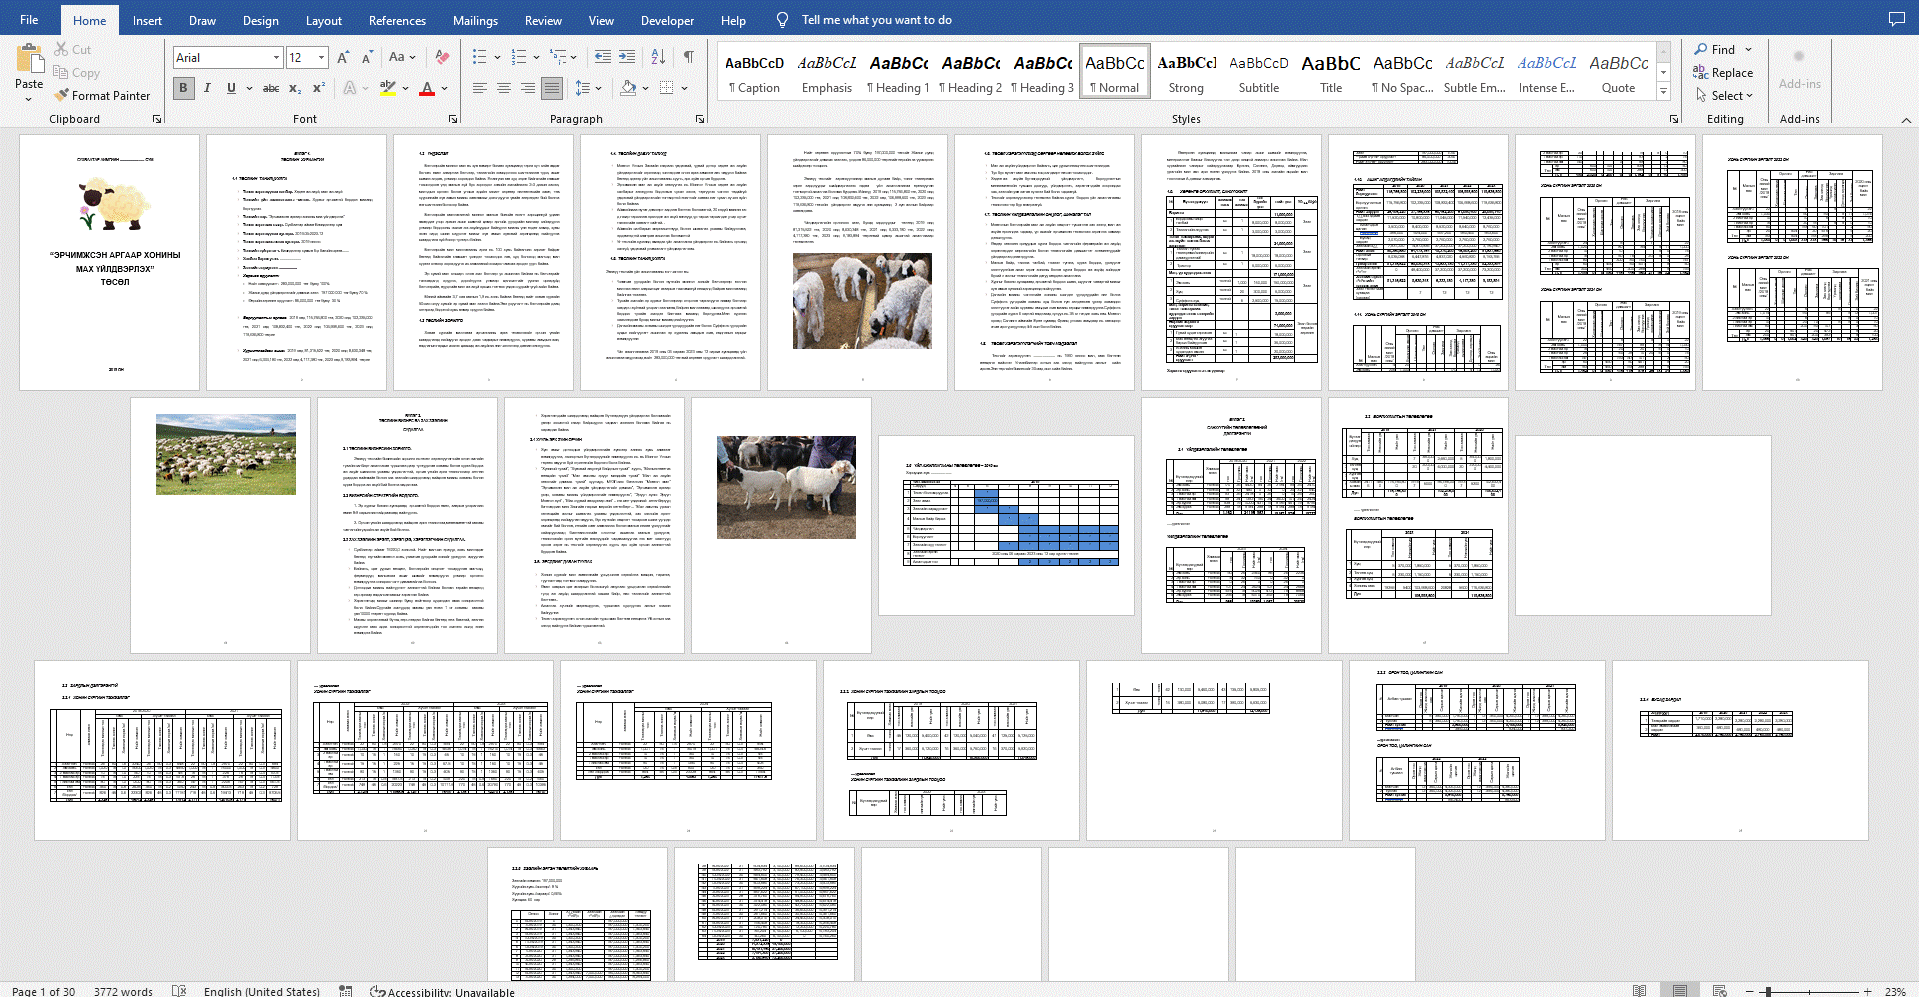
Task: Click the zoom in plus button
Action: pos(1867,991)
